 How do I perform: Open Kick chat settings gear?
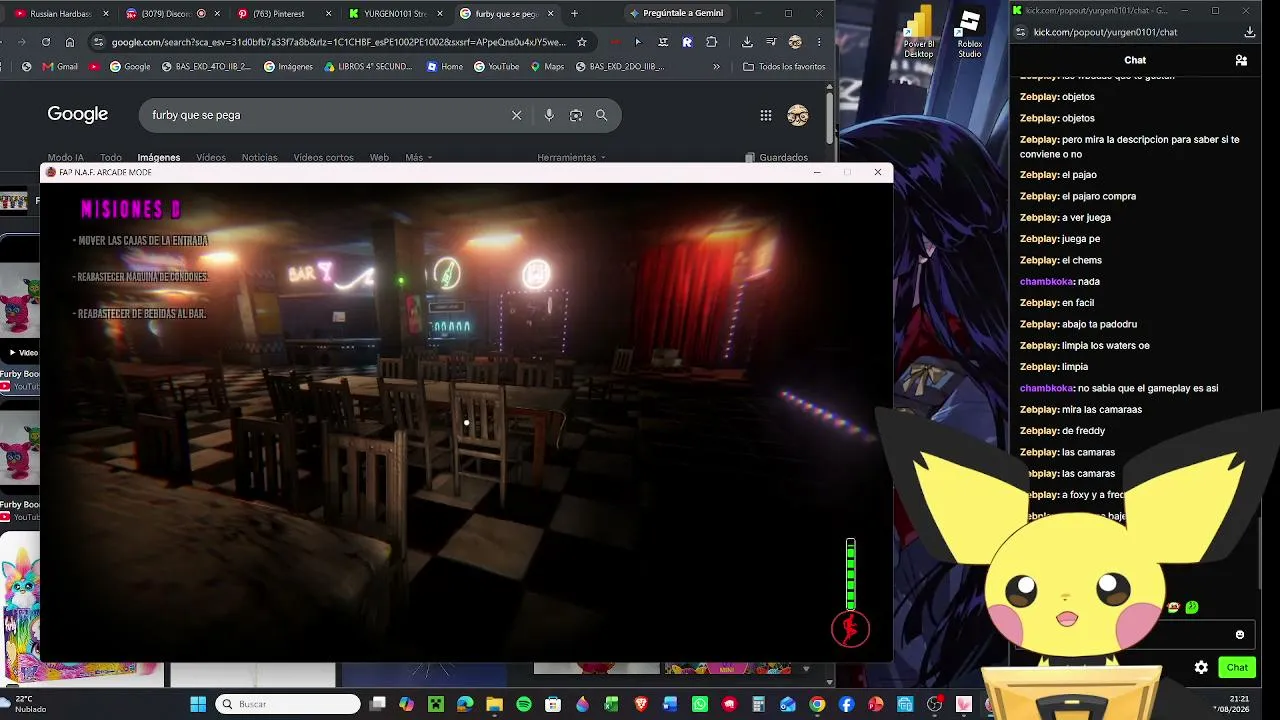(1201, 667)
